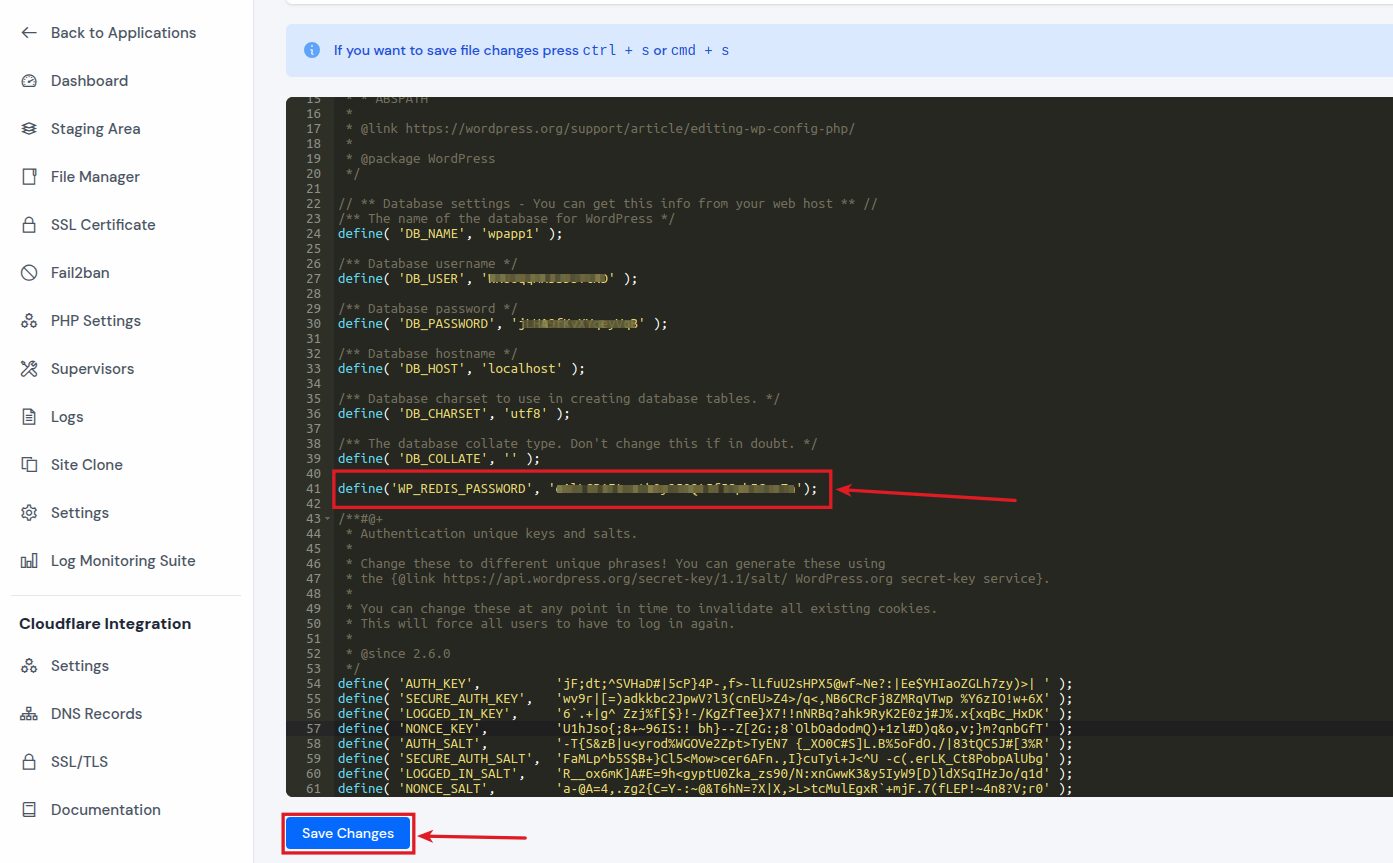
Task: Open Cloudflare Settings gear icon
Action: (28, 665)
